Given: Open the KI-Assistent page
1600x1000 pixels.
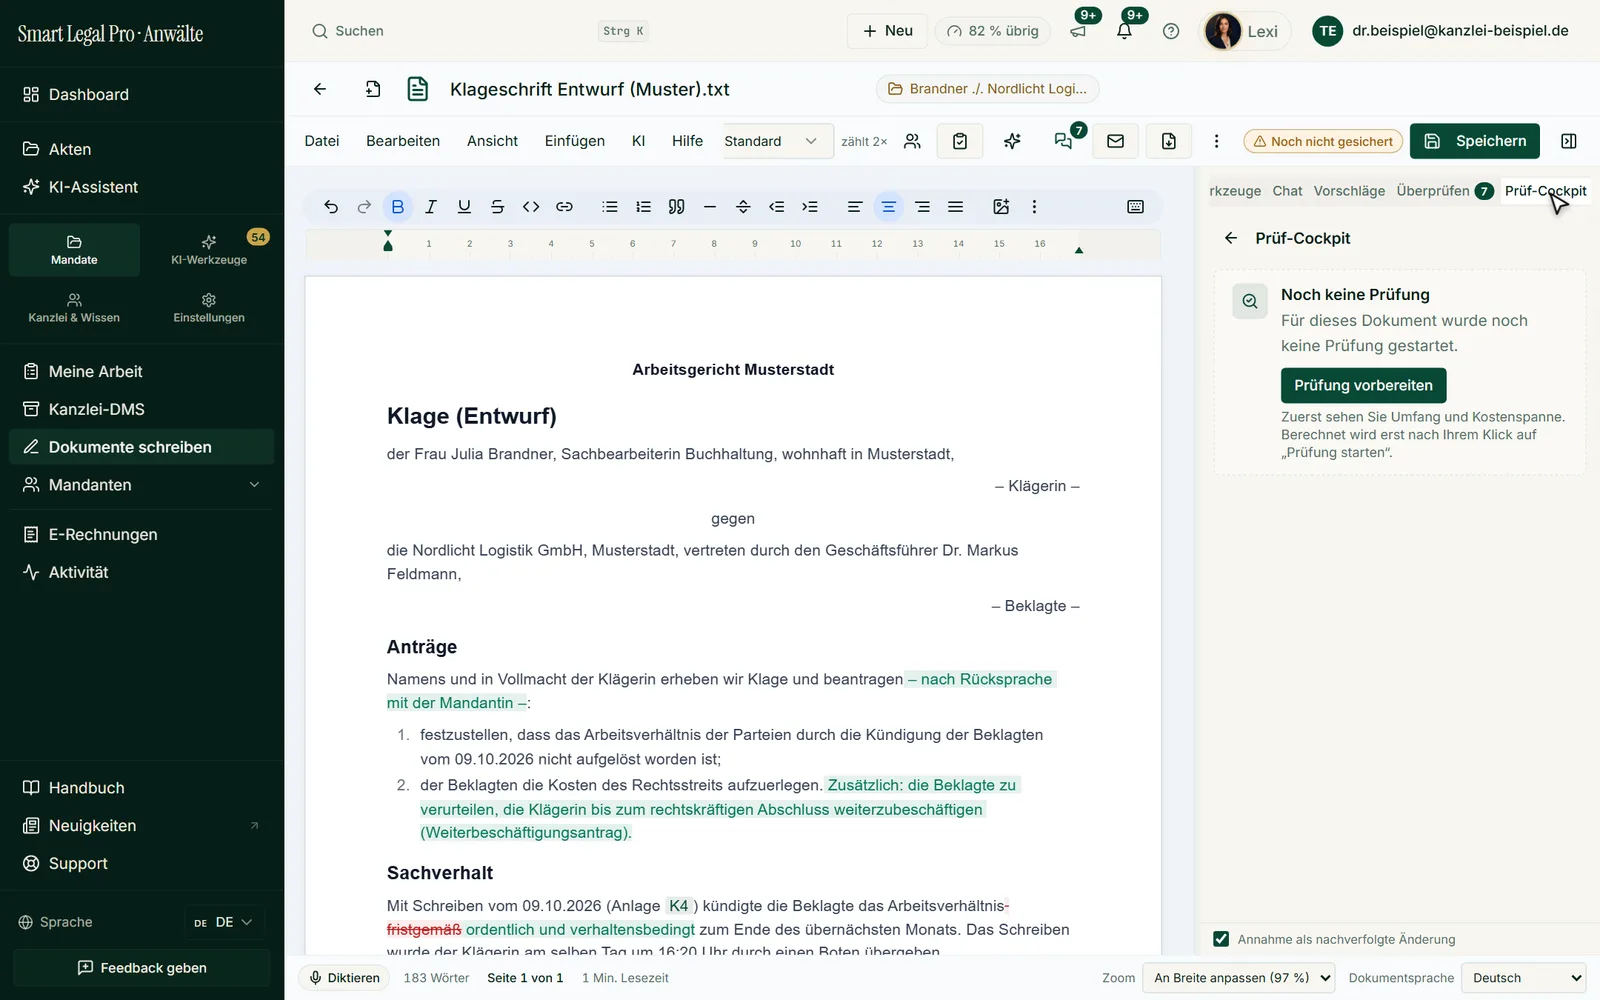Looking at the screenshot, I should 142,187.
